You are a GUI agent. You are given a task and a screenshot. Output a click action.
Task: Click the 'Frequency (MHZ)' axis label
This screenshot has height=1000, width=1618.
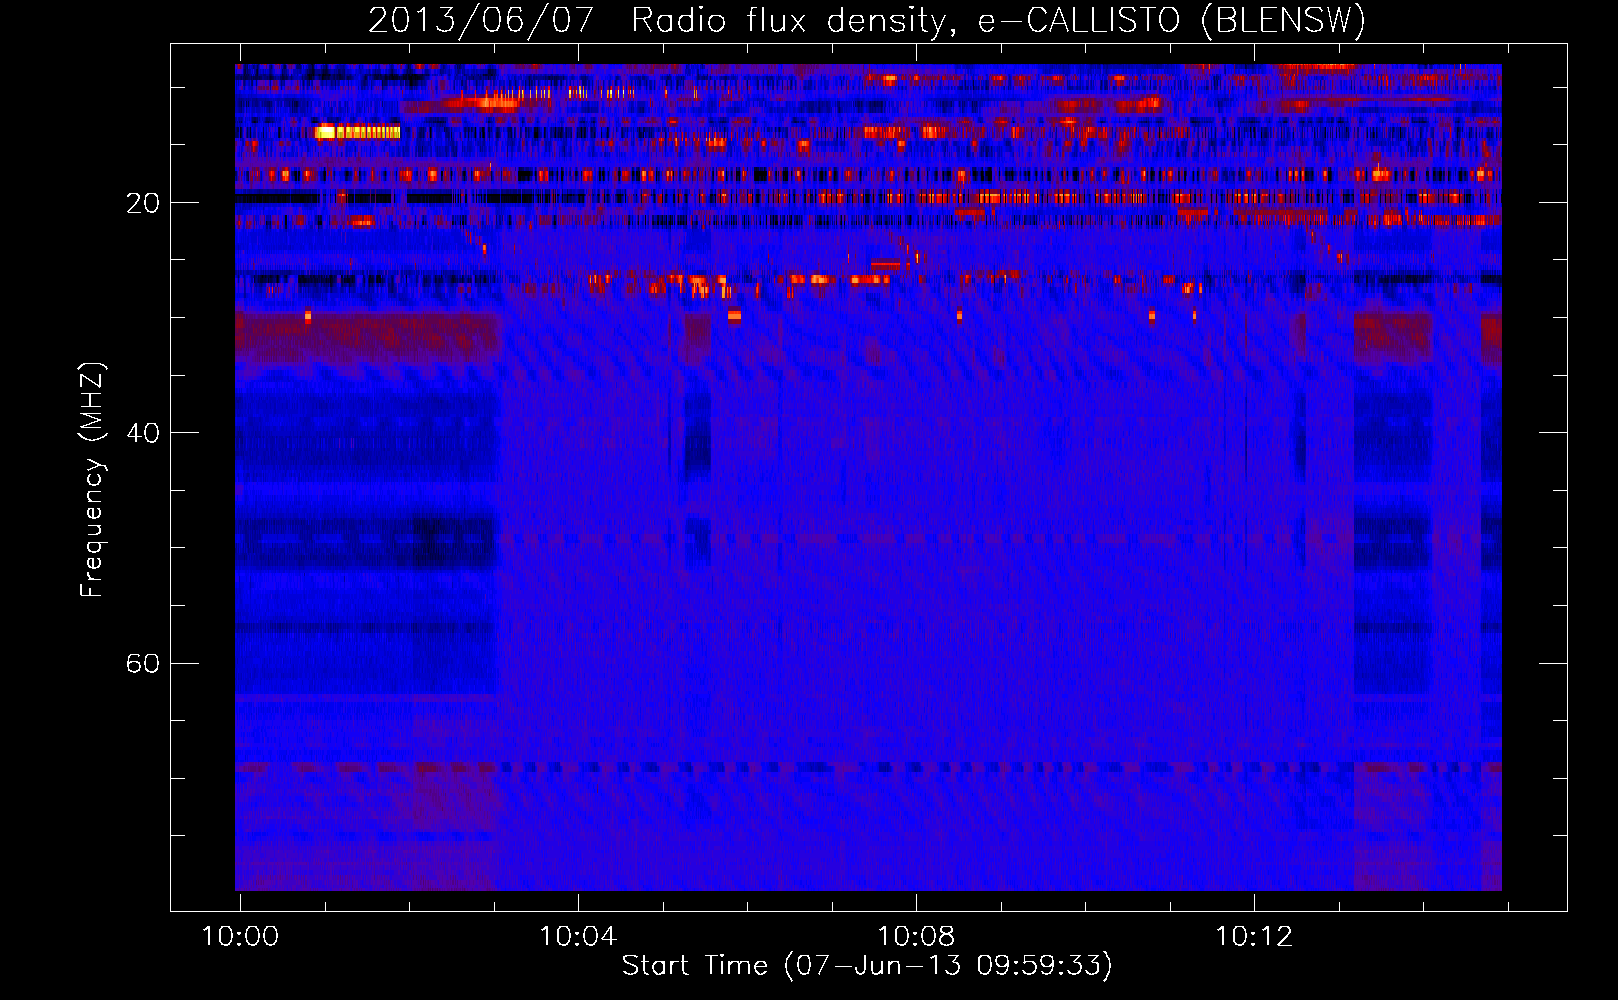point(91,480)
